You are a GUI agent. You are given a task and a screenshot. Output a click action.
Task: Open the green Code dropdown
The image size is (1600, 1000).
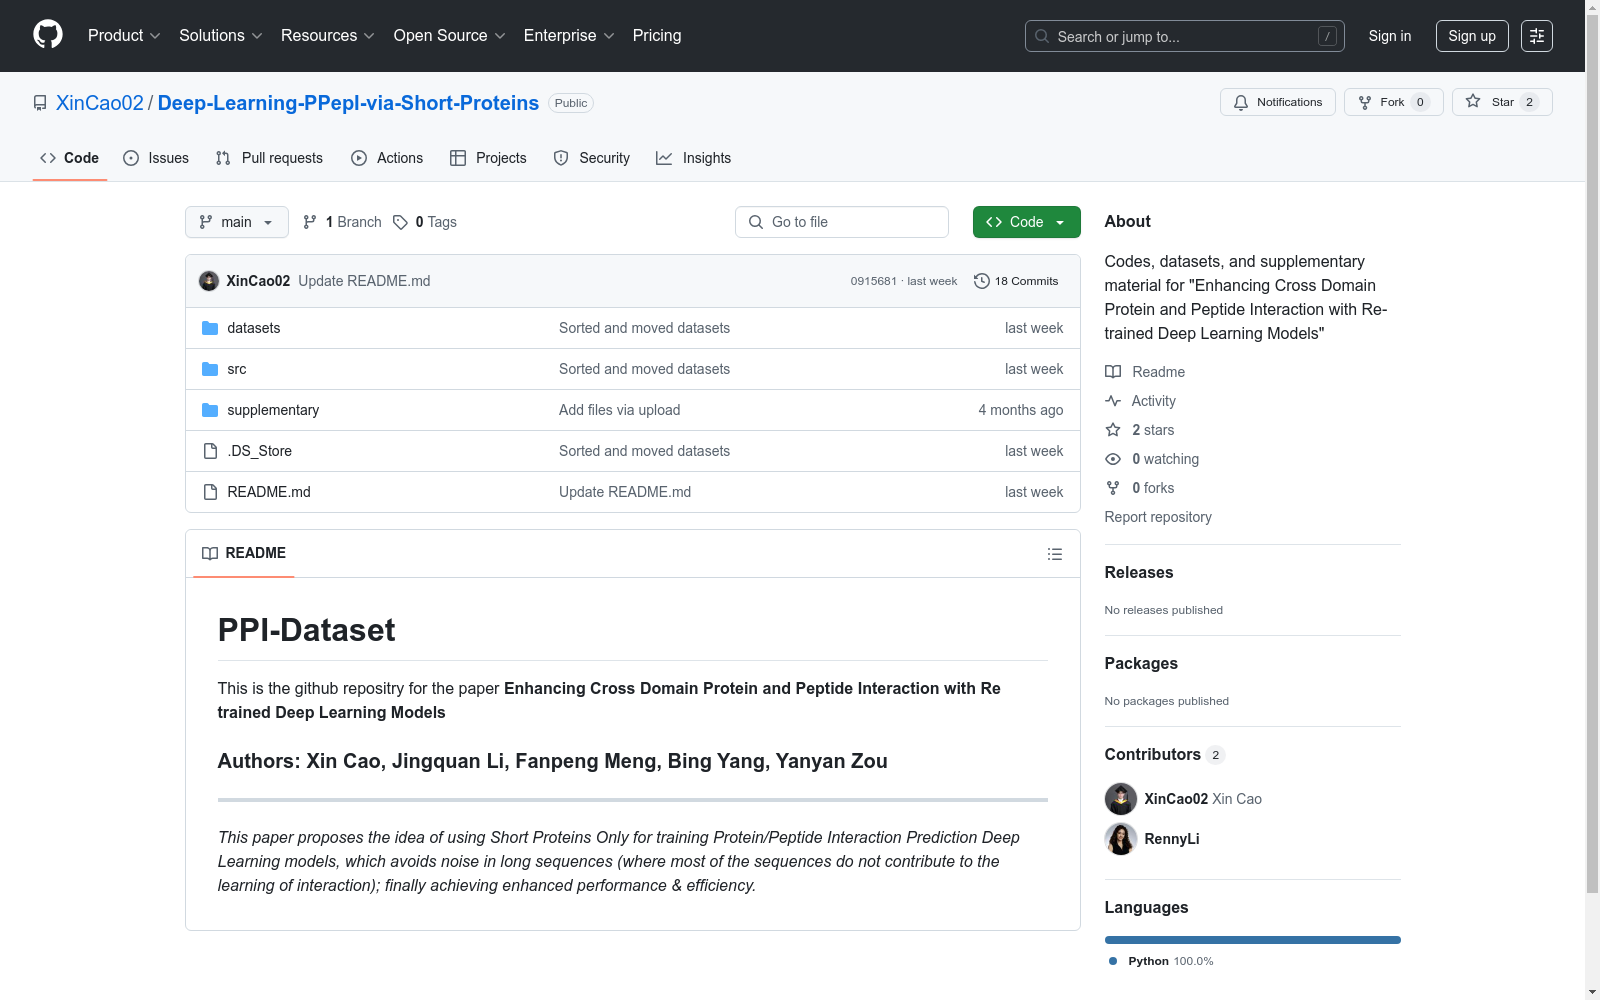coord(1027,222)
